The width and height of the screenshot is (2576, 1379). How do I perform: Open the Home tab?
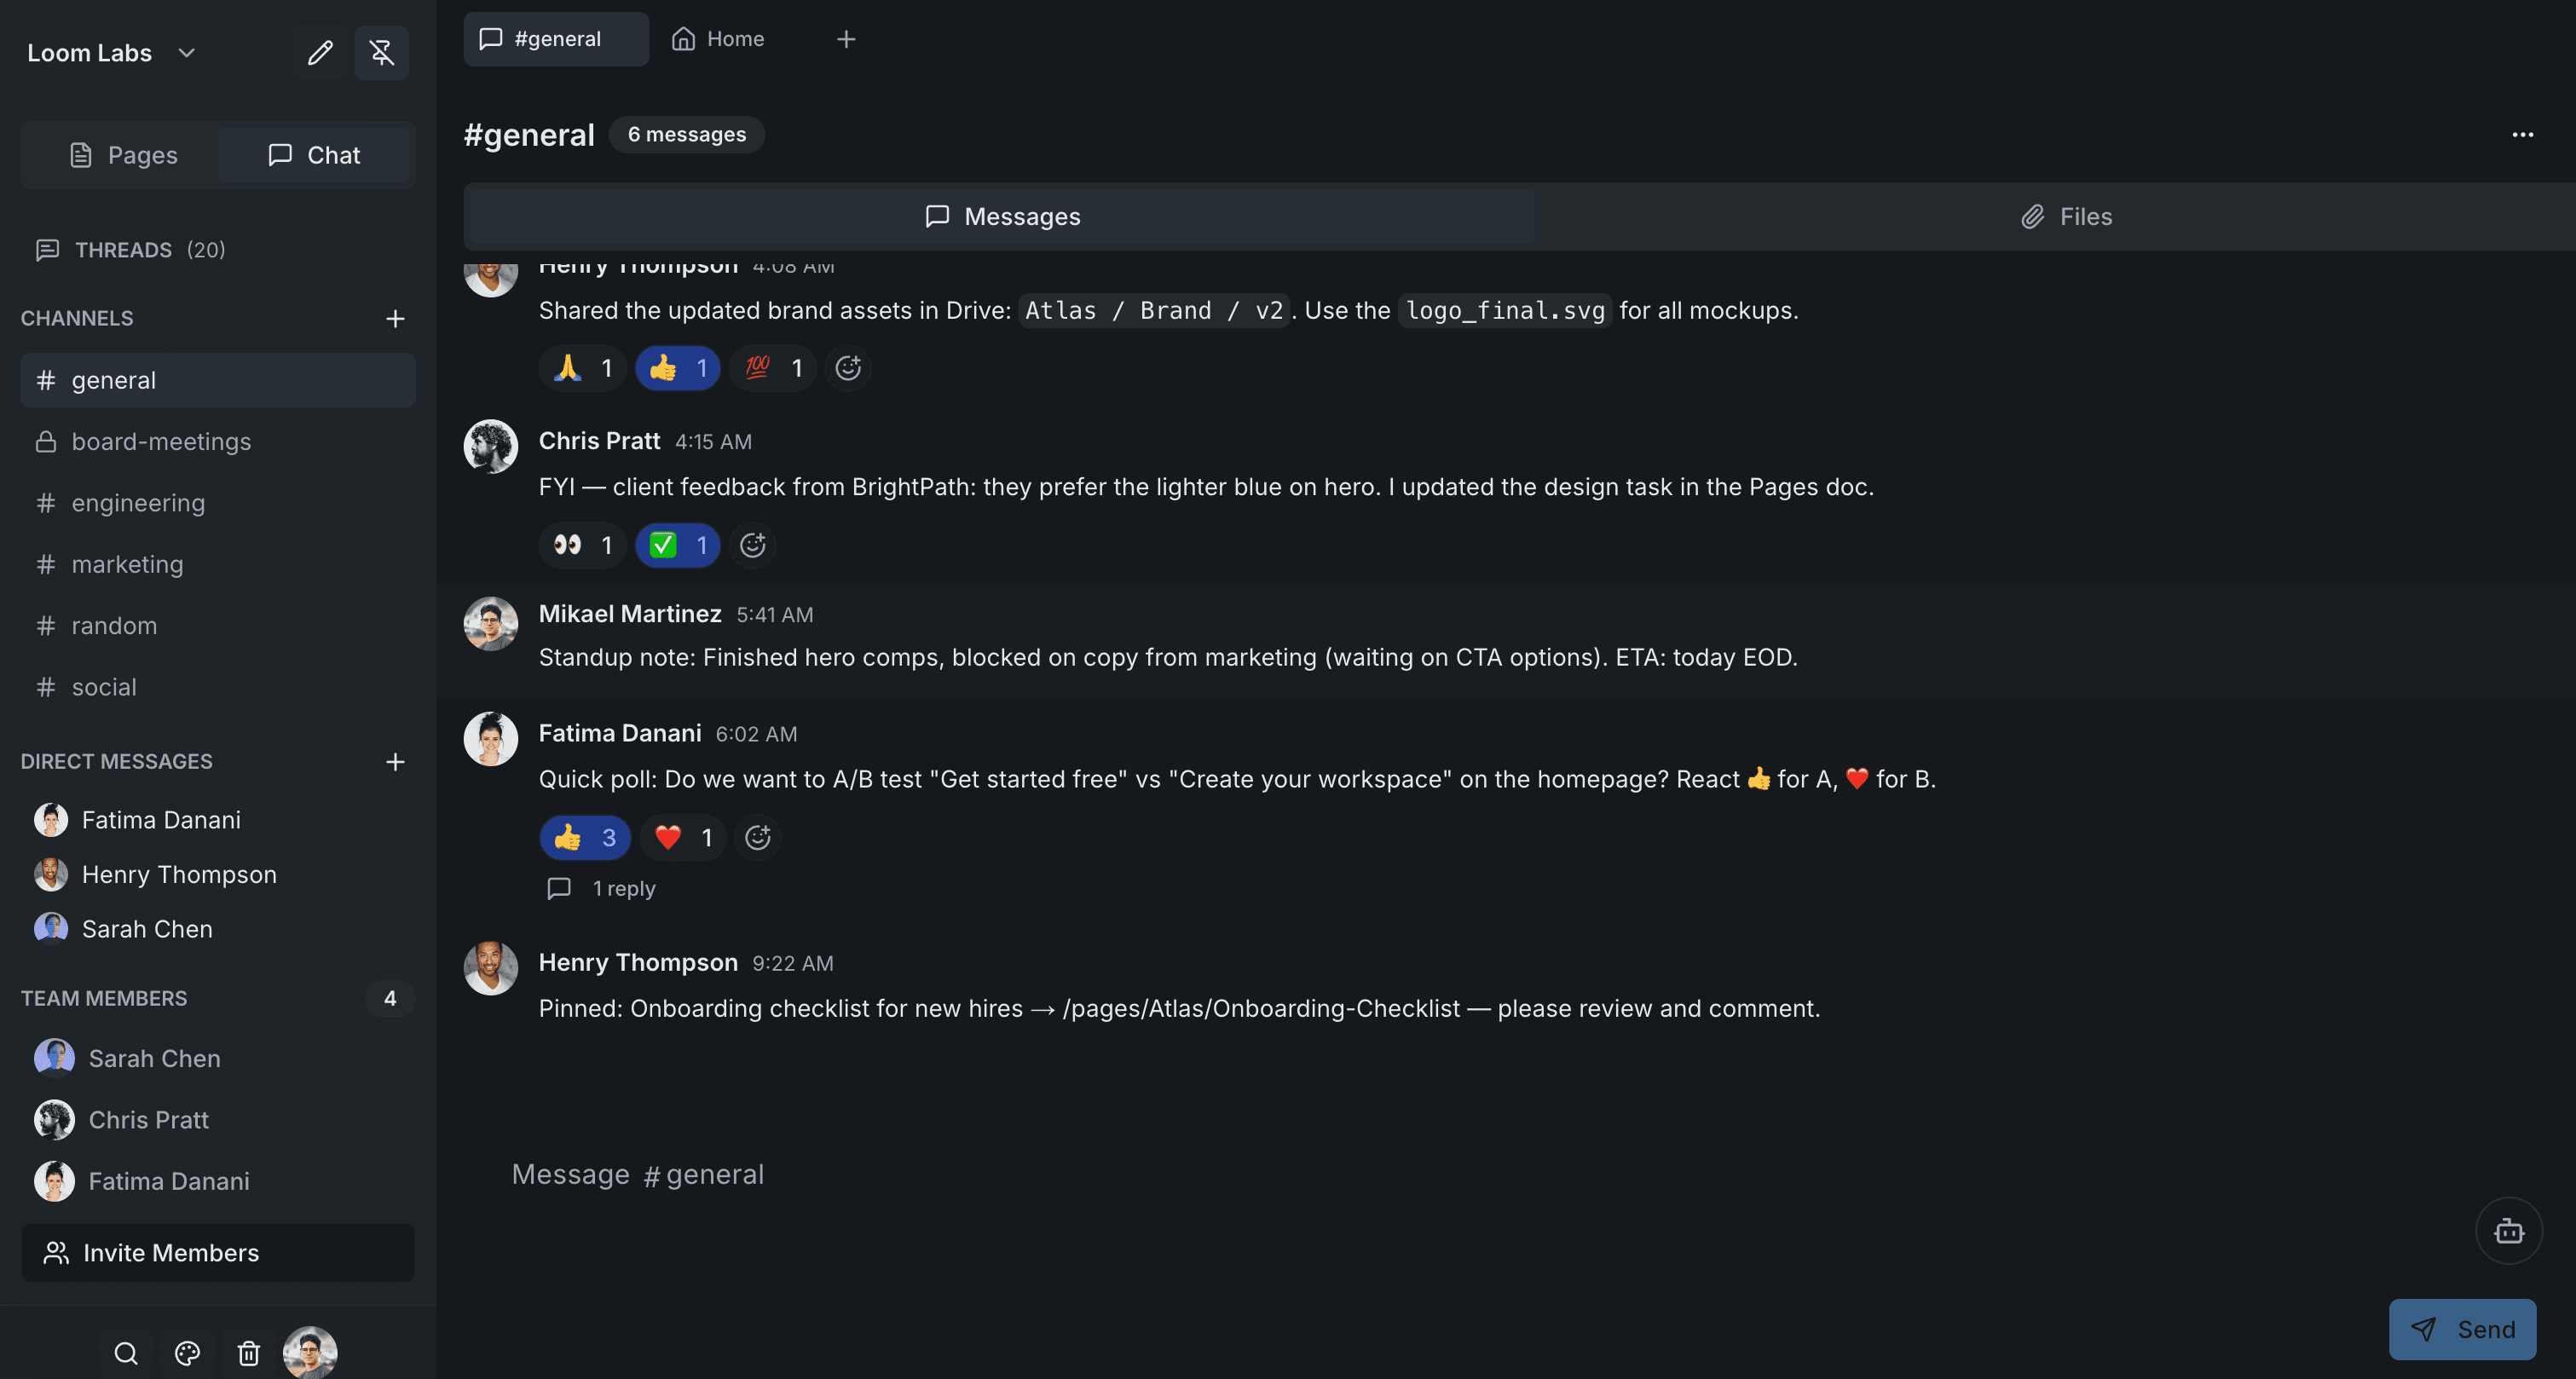(717, 39)
